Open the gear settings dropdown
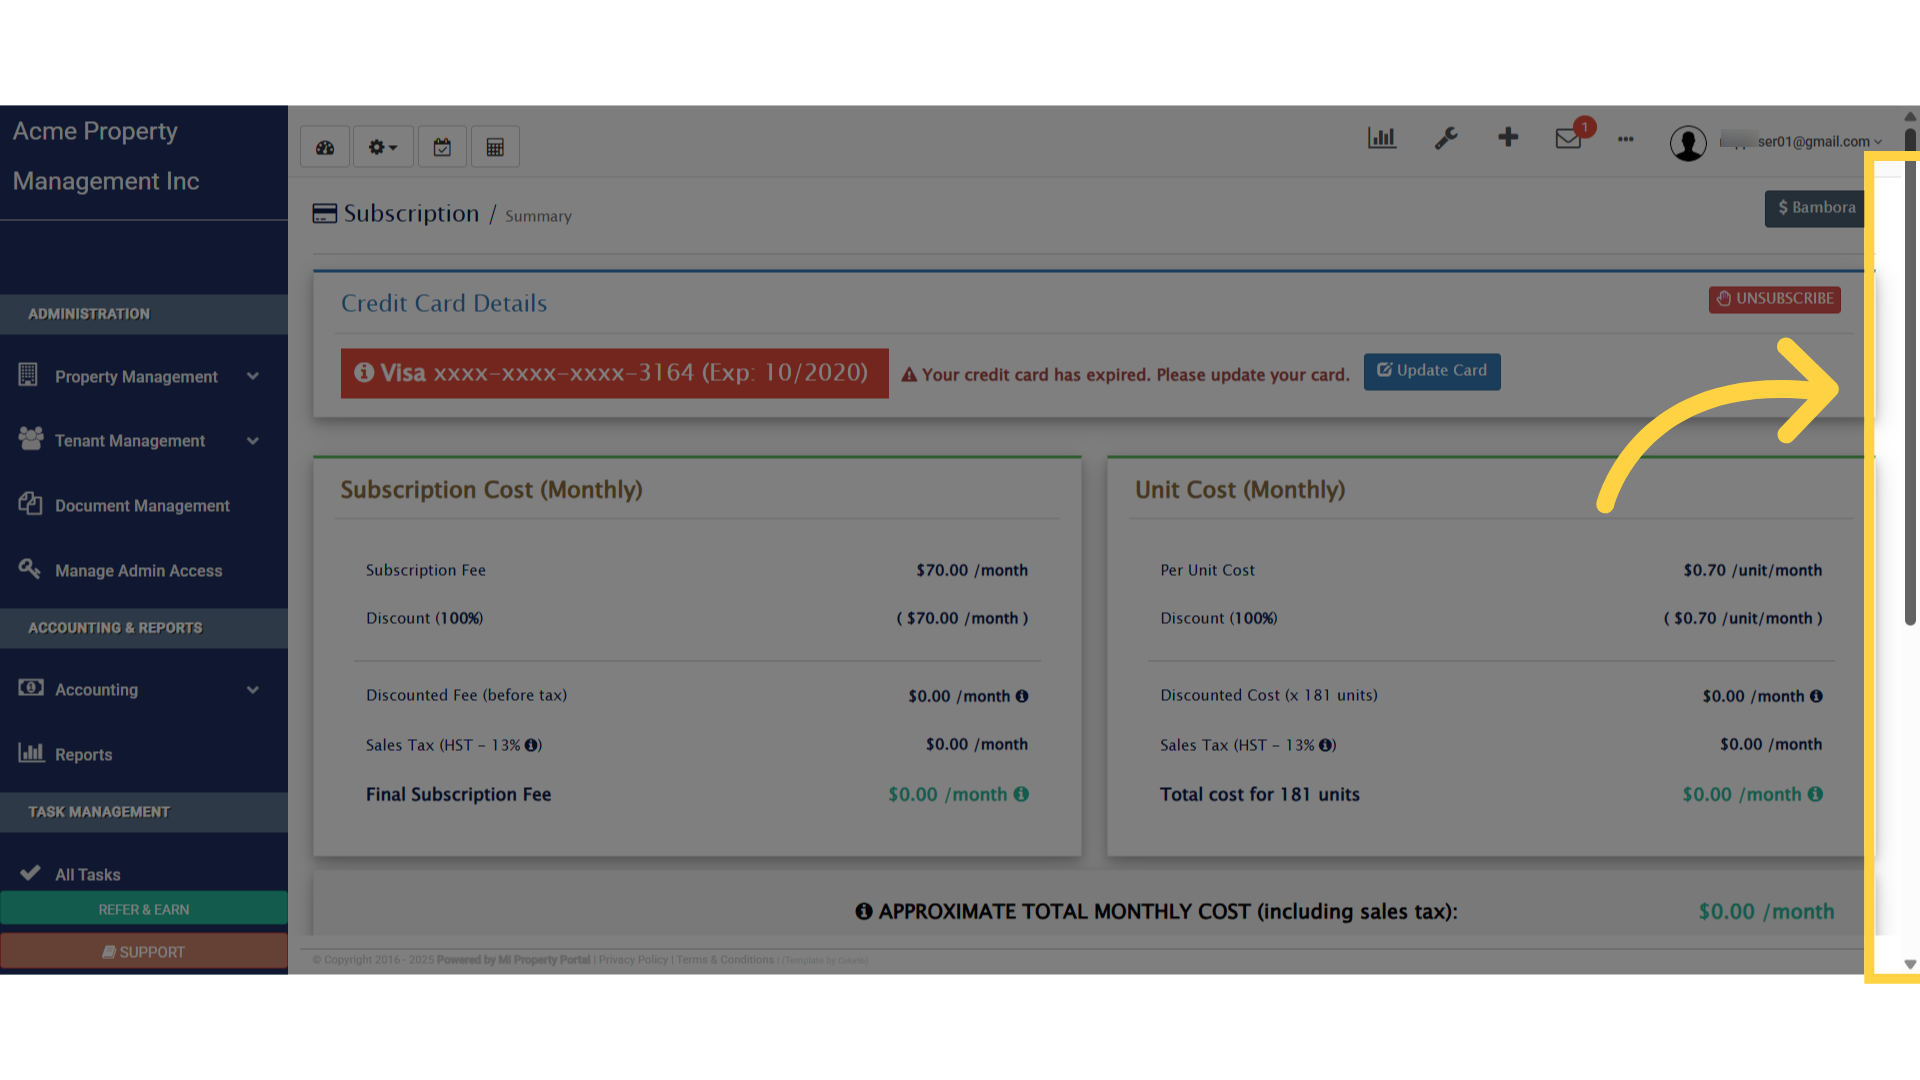Image resolution: width=1920 pixels, height=1080 pixels. (x=382, y=148)
